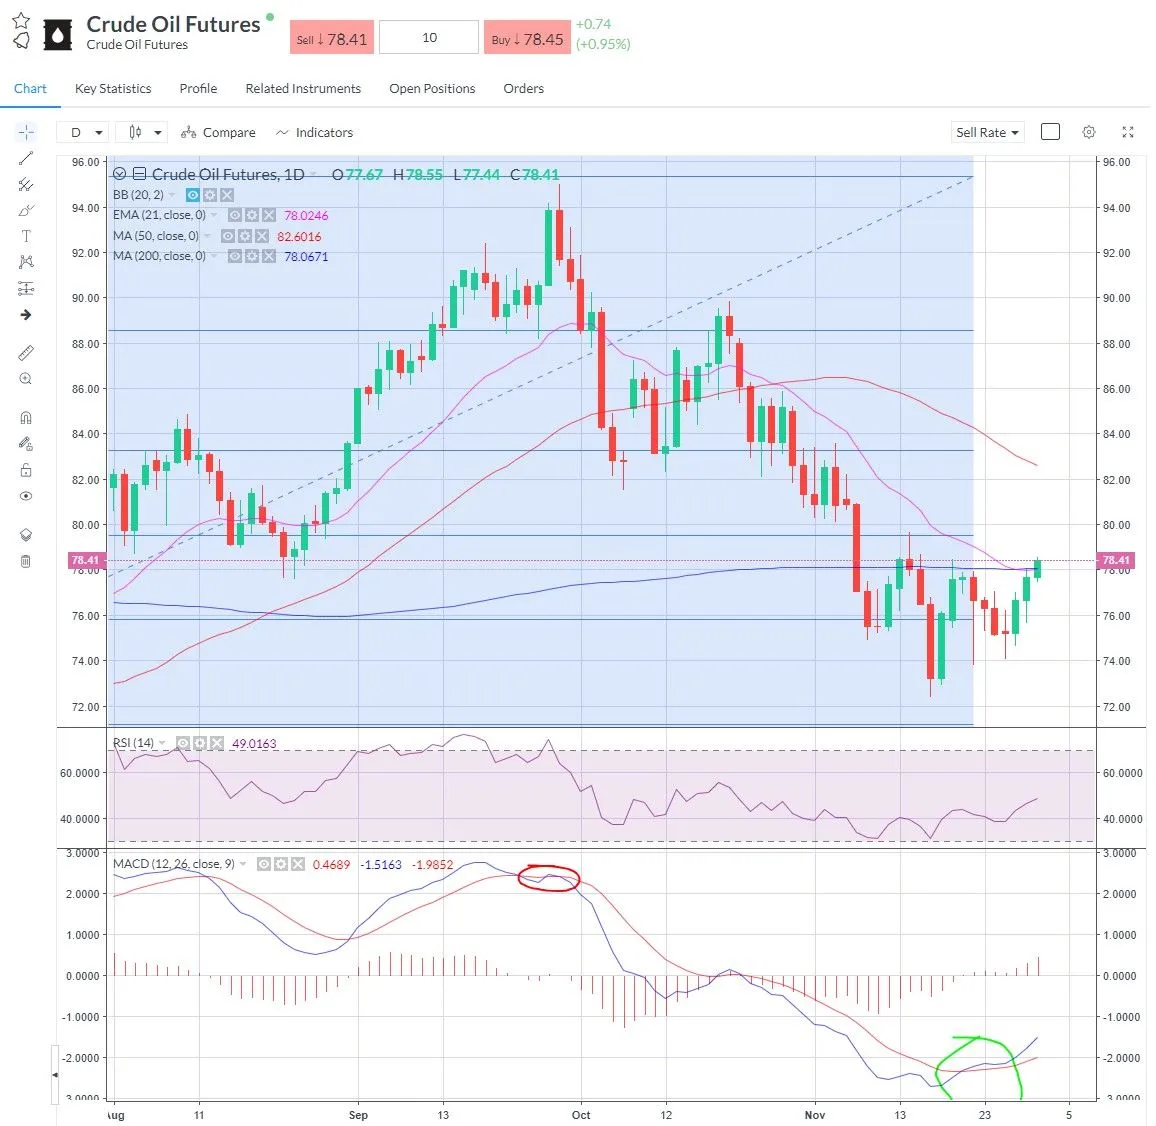The image size is (1156, 1126).
Task: Open chart settings via gear icon
Action: (x=1088, y=131)
